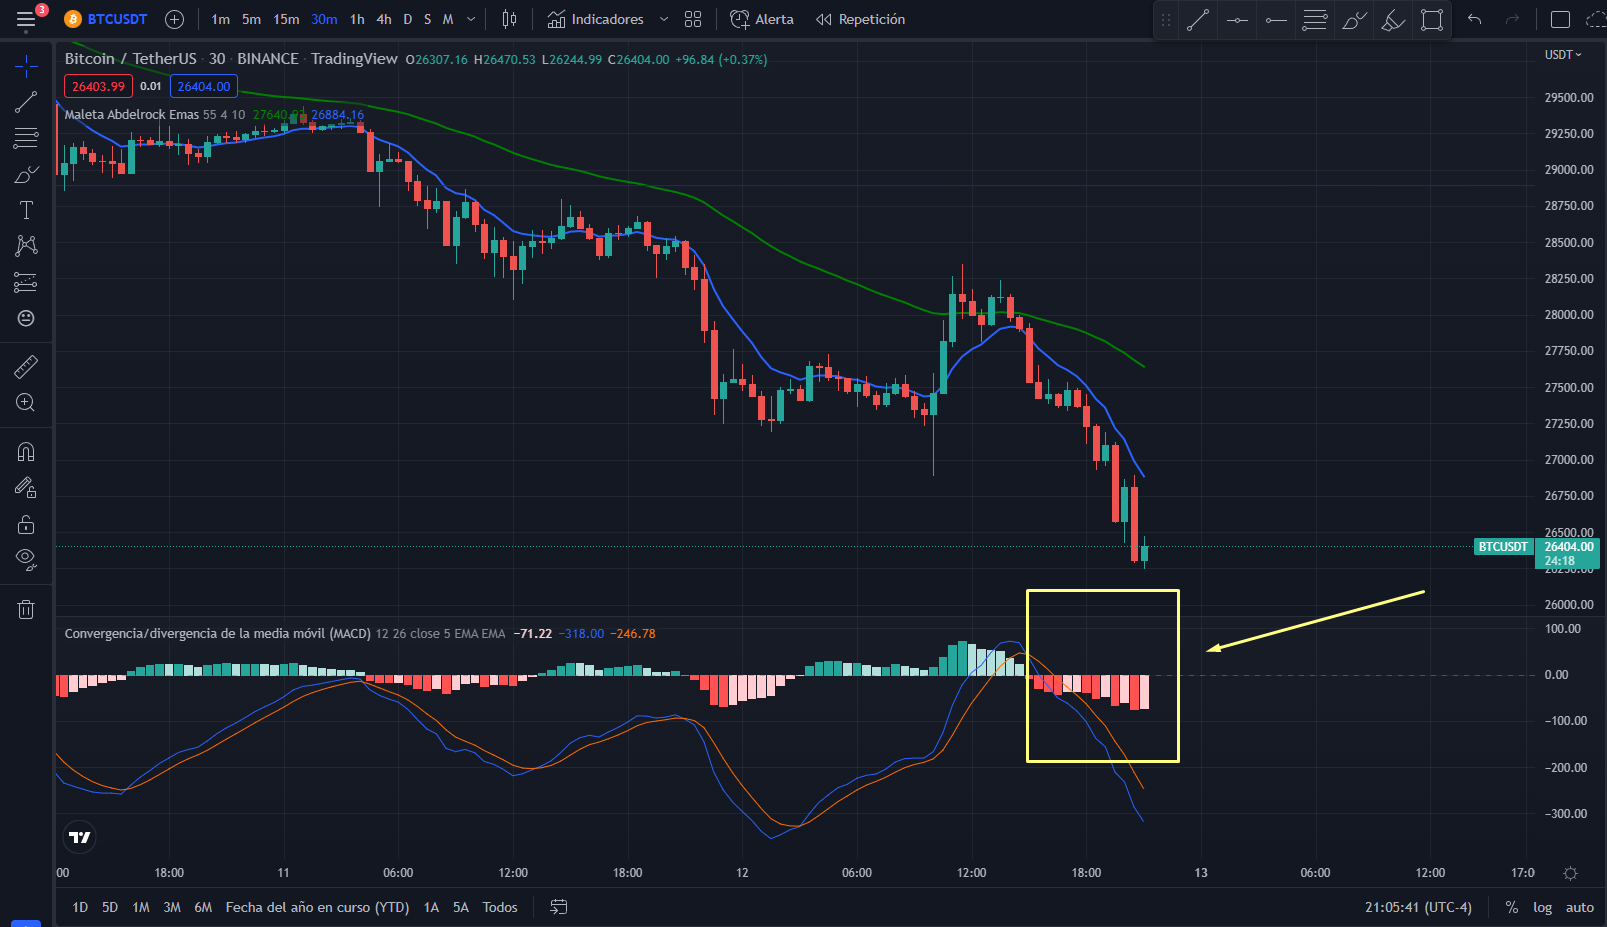The image size is (1607, 927).
Task: Toggle log scale at bottom right
Action: click(1543, 907)
